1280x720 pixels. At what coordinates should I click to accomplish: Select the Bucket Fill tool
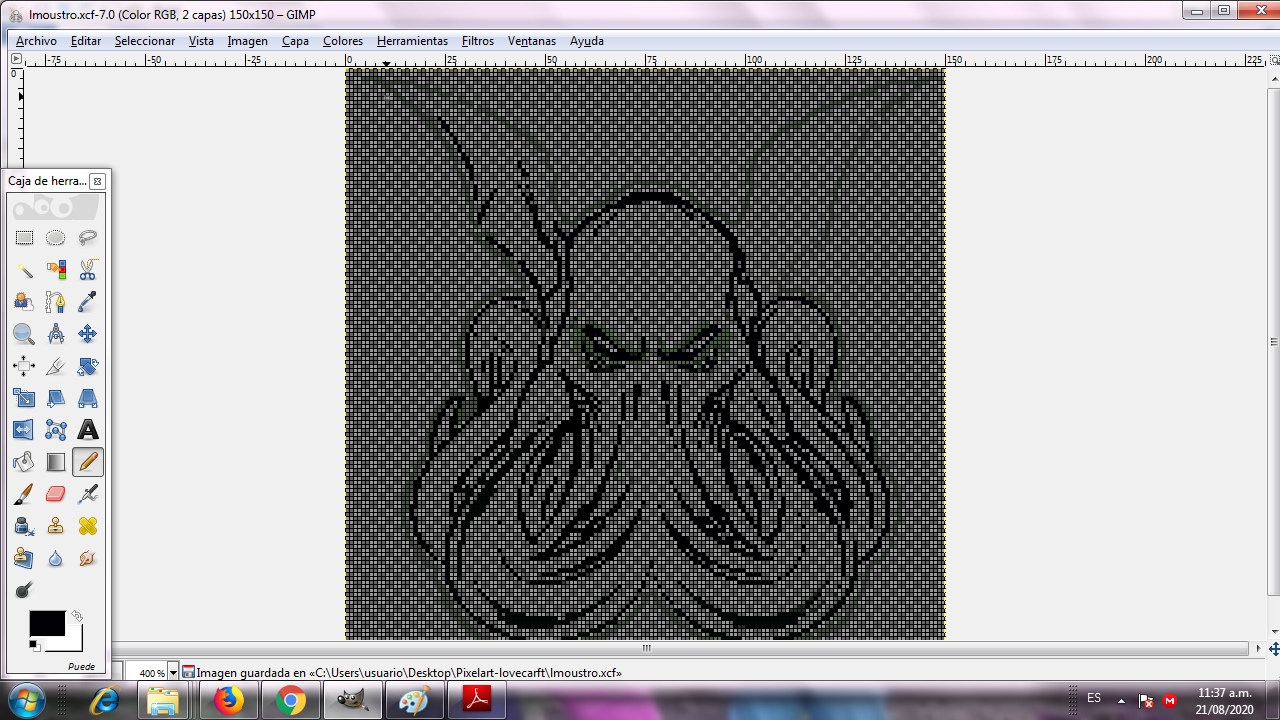pyautogui.click(x=24, y=462)
